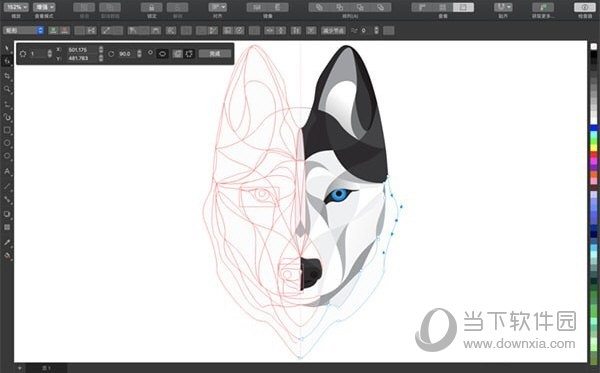This screenshot has width=600, height=373.
Task: Select the Rectangle tool
Action: tap(7, 130)
